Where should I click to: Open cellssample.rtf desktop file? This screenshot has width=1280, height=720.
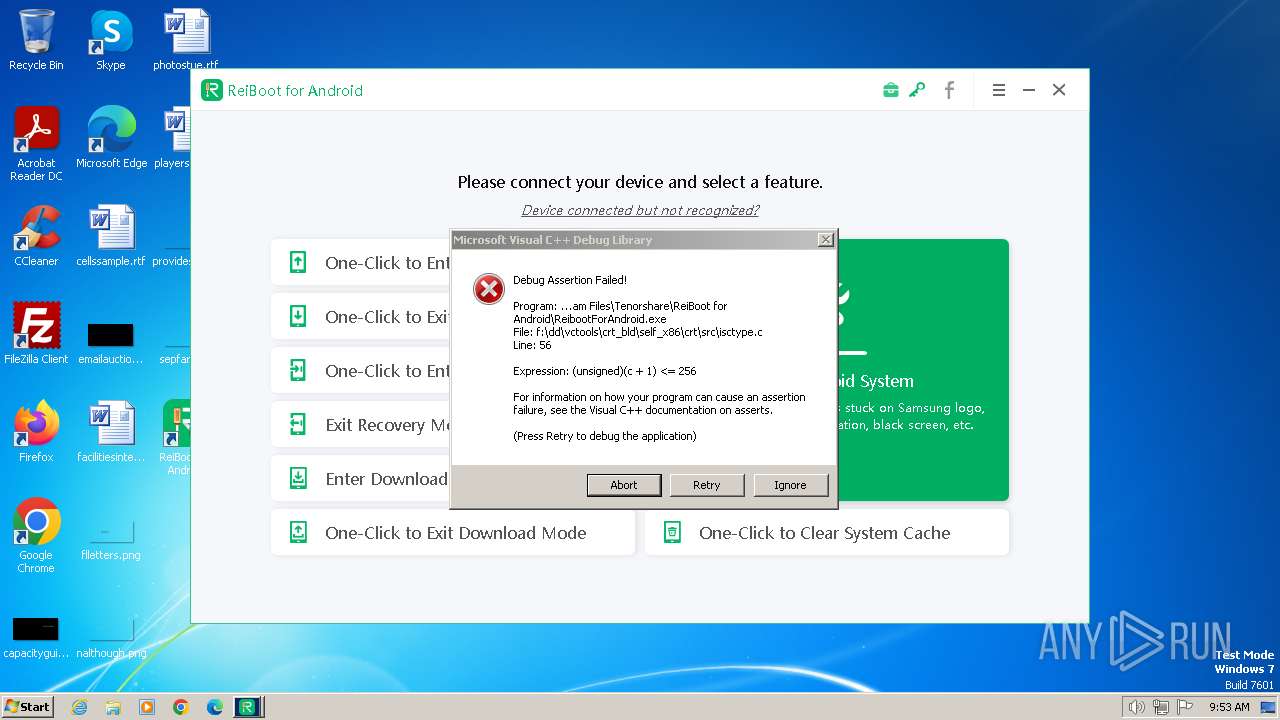point(111,236)
